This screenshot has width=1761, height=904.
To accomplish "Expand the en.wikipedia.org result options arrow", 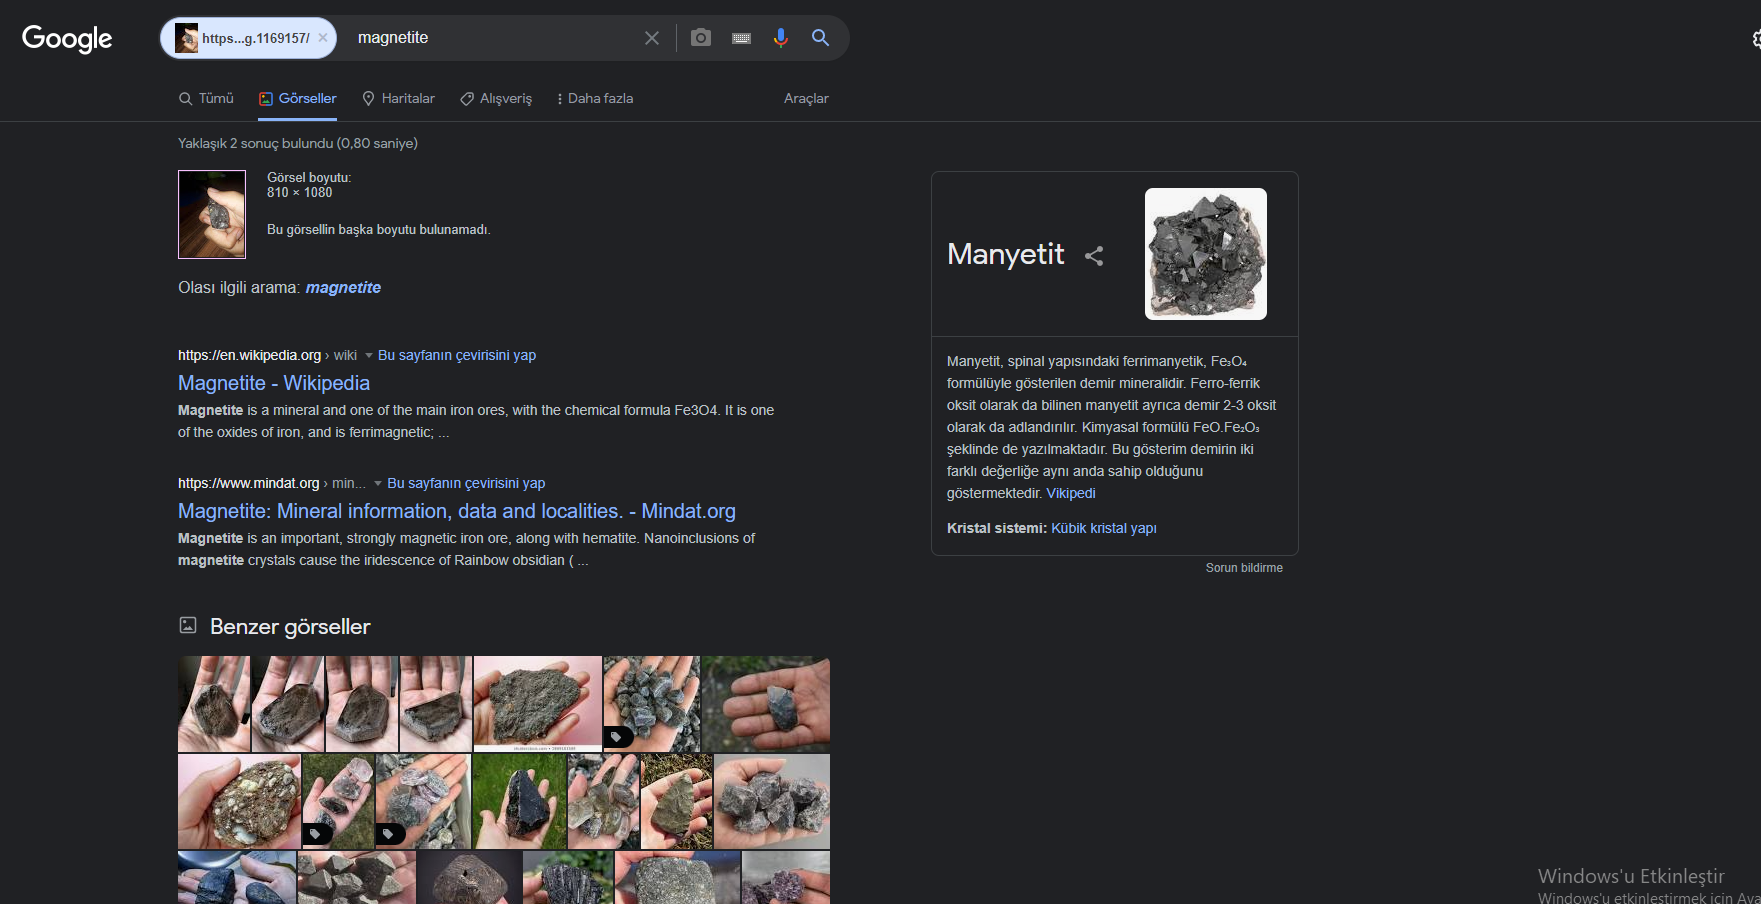I will pyautogui.click(x=368, y=355).
